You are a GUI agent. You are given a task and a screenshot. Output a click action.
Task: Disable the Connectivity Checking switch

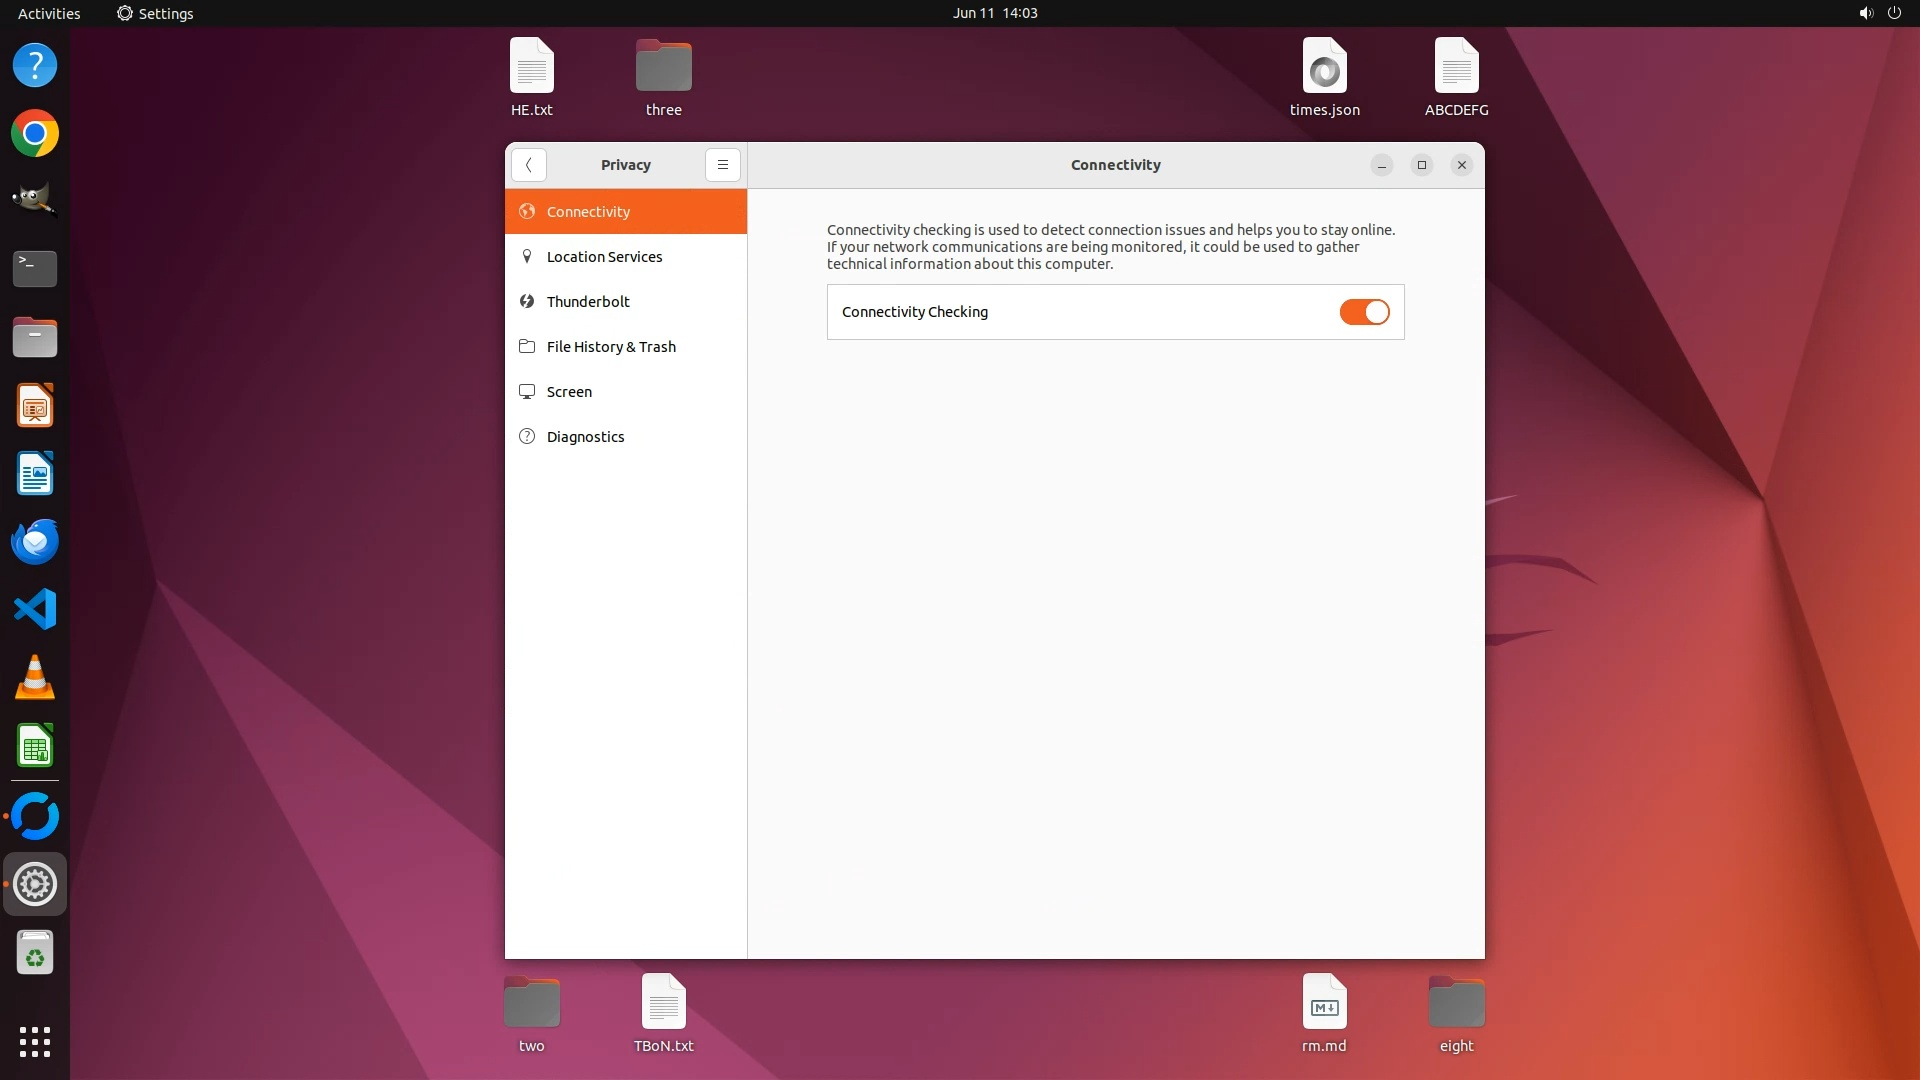(x=1364, y=312)
